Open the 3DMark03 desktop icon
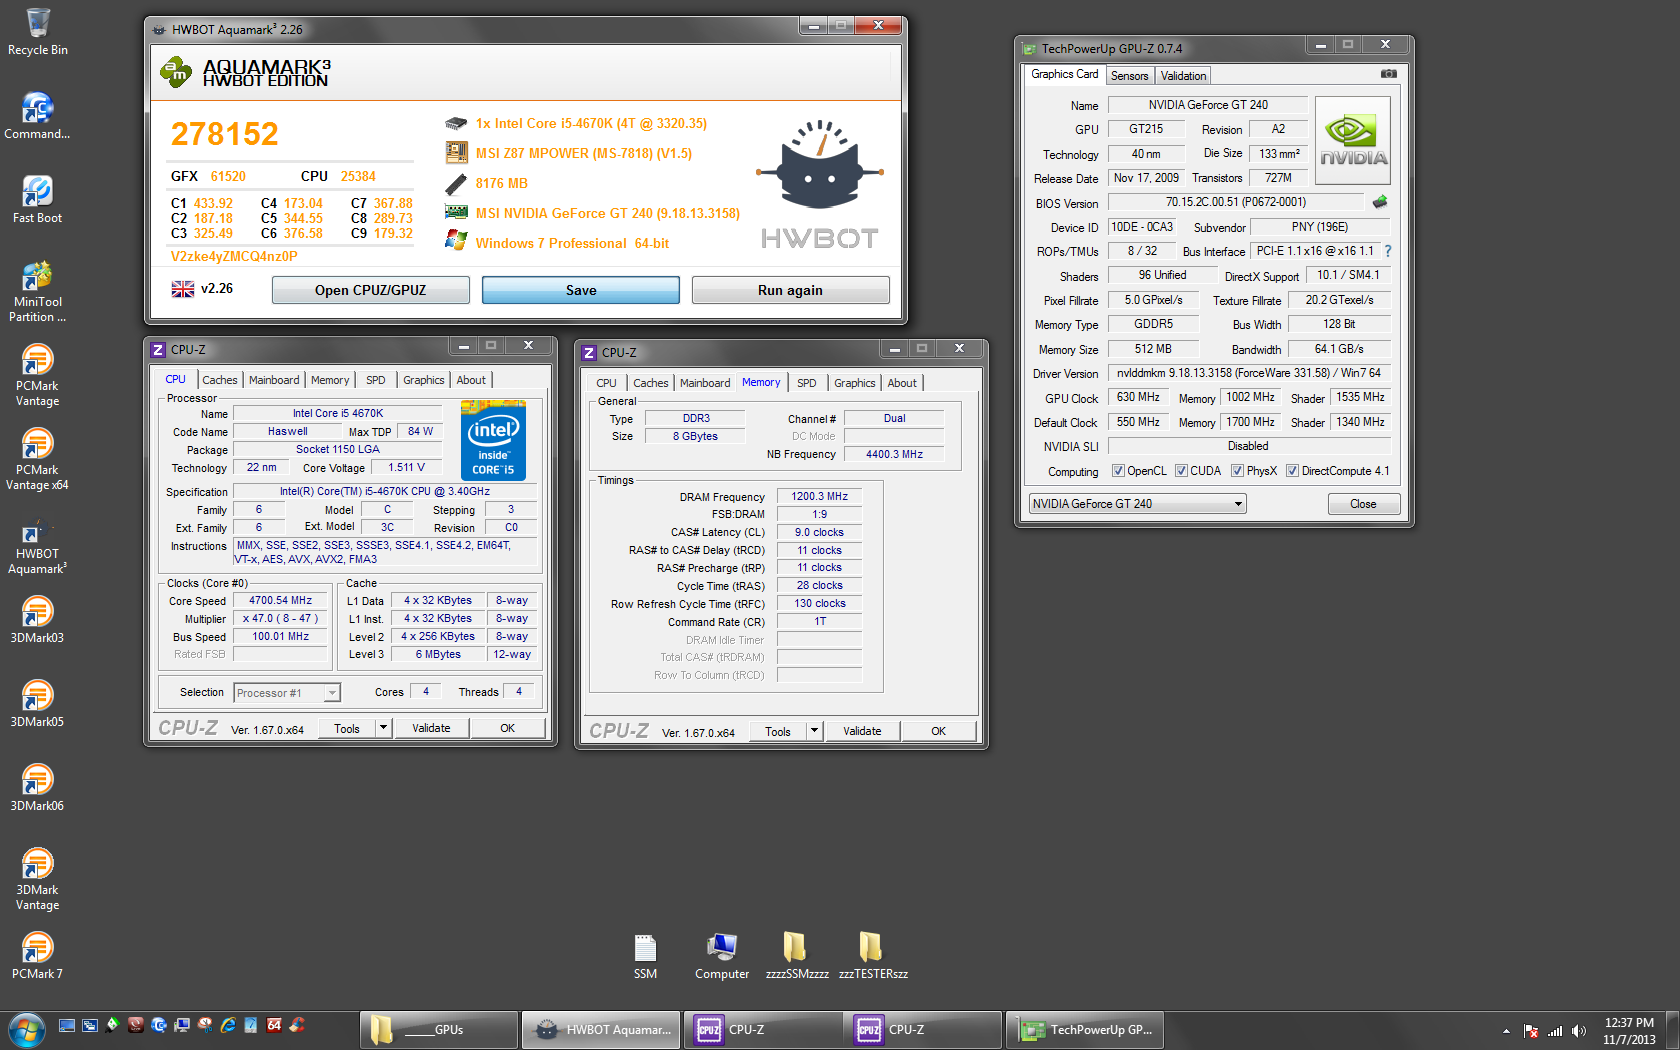The width and height of the screenshot is (1680, 1050). (37, 619)
